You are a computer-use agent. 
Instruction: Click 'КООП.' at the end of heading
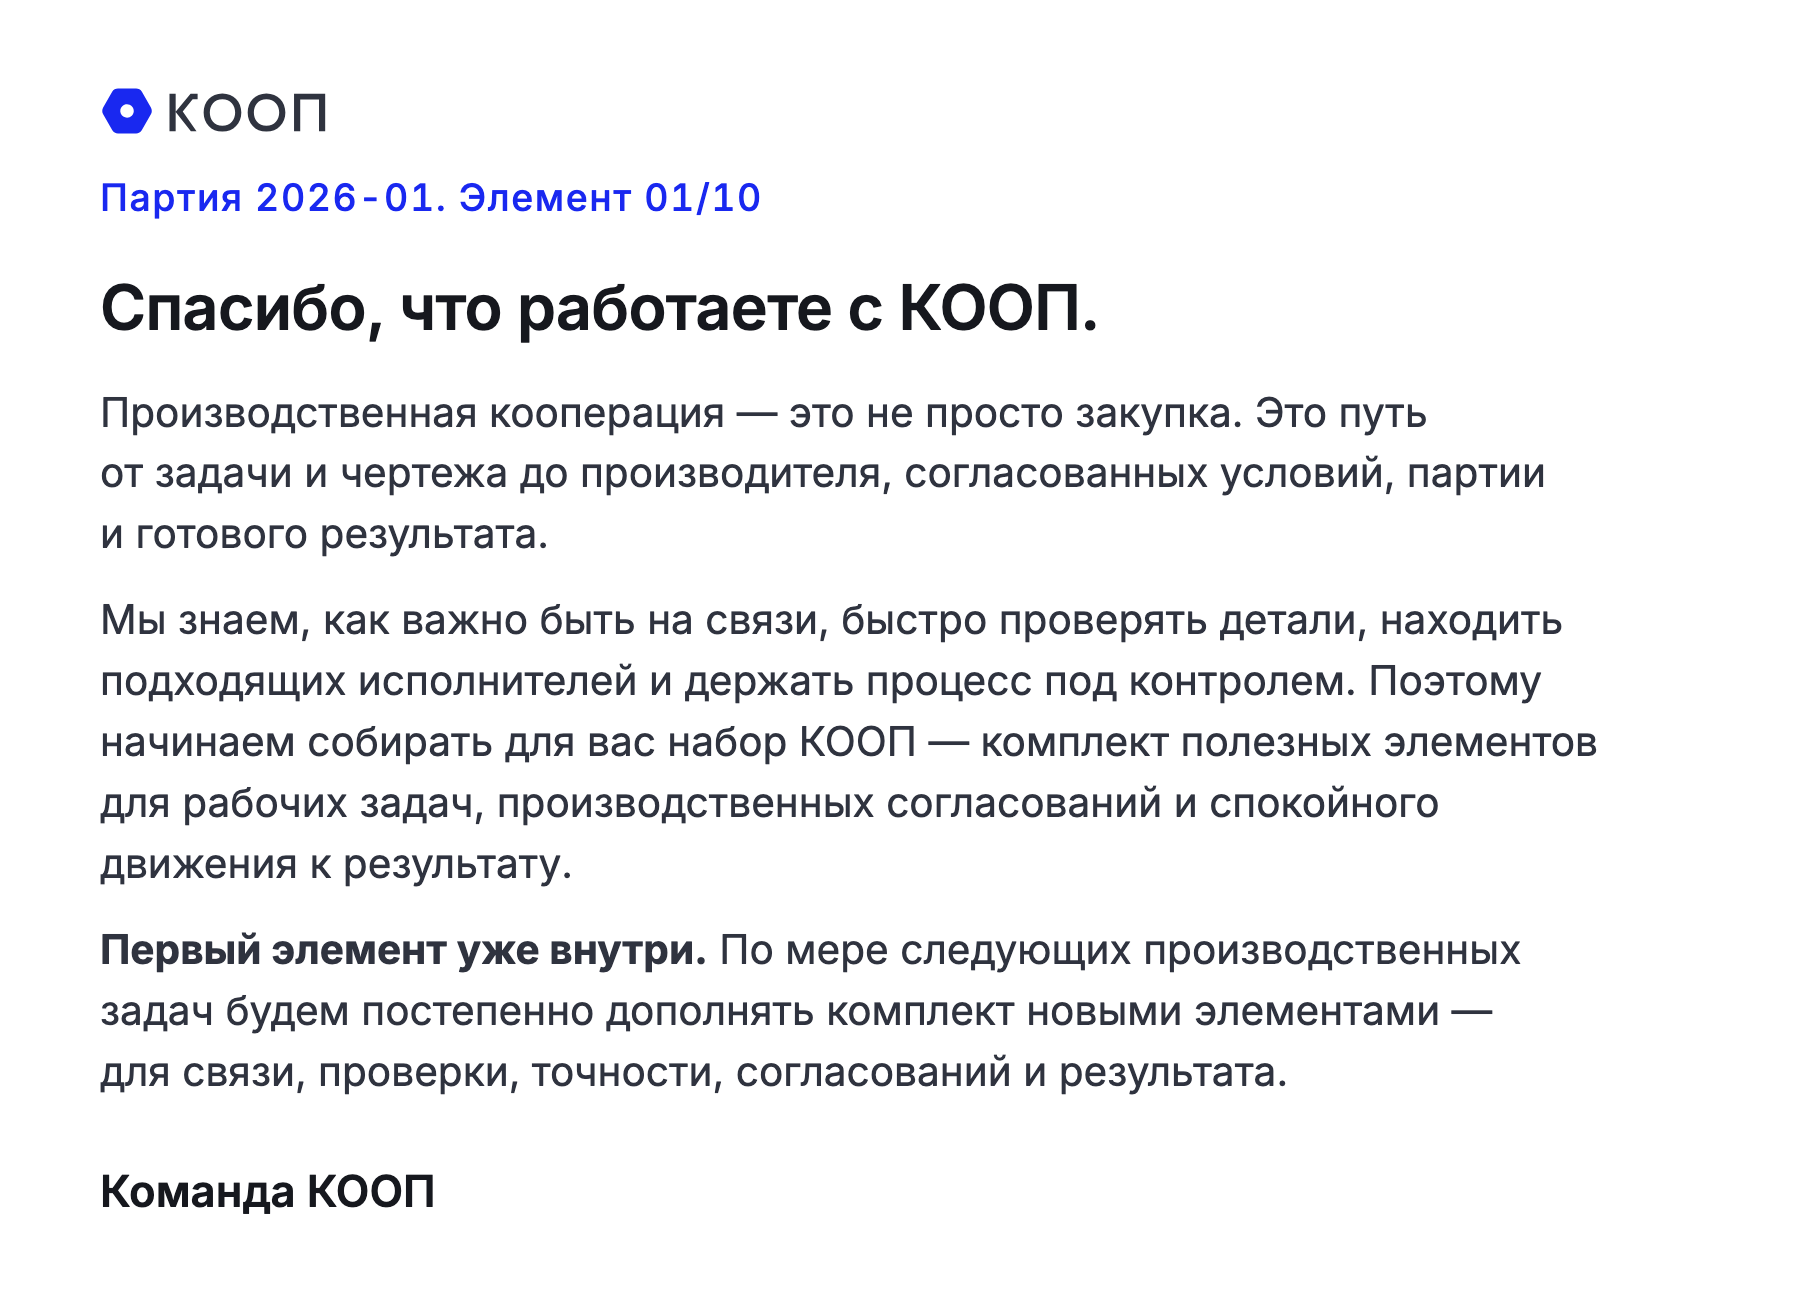[x=999, y=308]
